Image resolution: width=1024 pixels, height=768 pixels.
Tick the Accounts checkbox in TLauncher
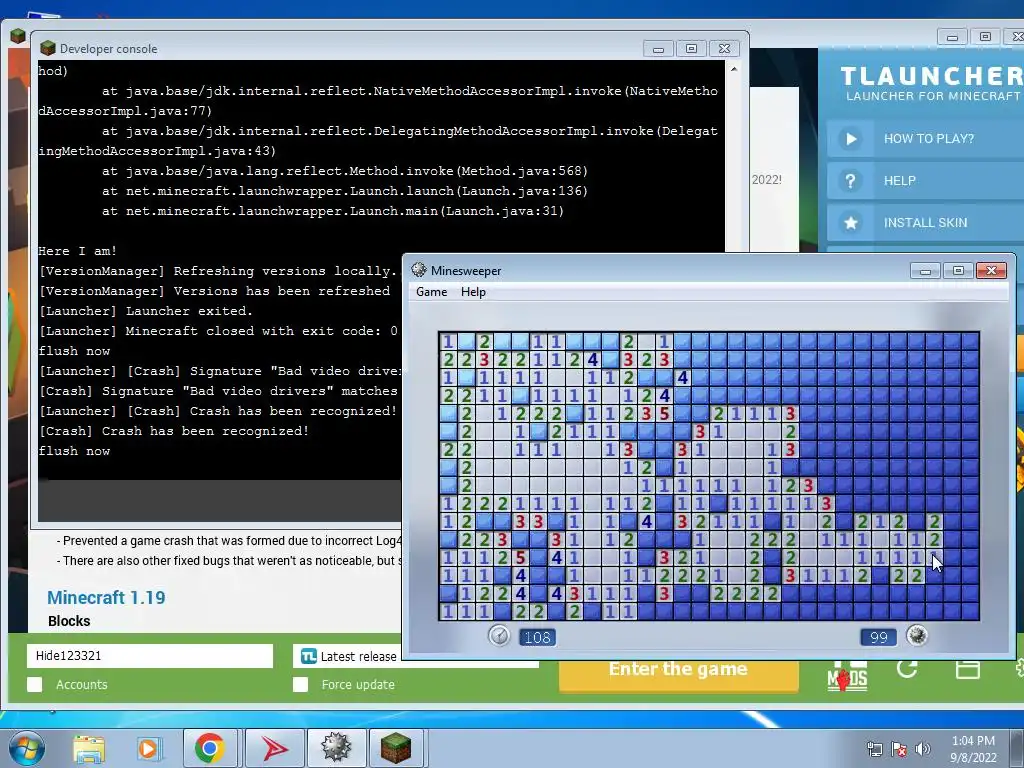point(35,684)
